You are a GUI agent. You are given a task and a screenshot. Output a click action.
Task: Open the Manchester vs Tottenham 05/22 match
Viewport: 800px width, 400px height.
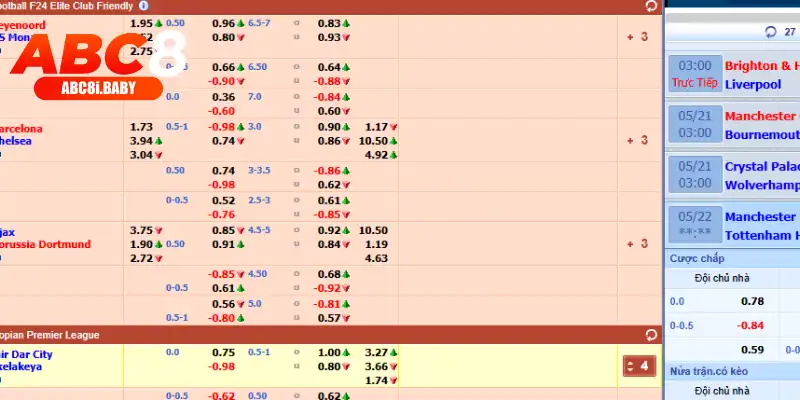760,226
